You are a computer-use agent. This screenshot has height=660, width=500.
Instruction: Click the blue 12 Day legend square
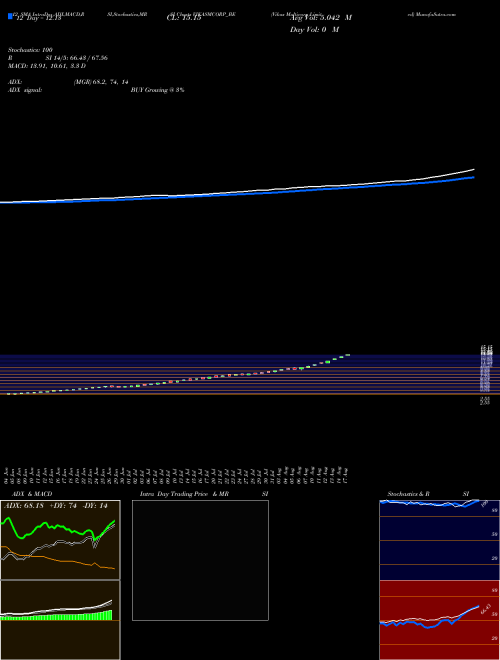coord(10,16)
